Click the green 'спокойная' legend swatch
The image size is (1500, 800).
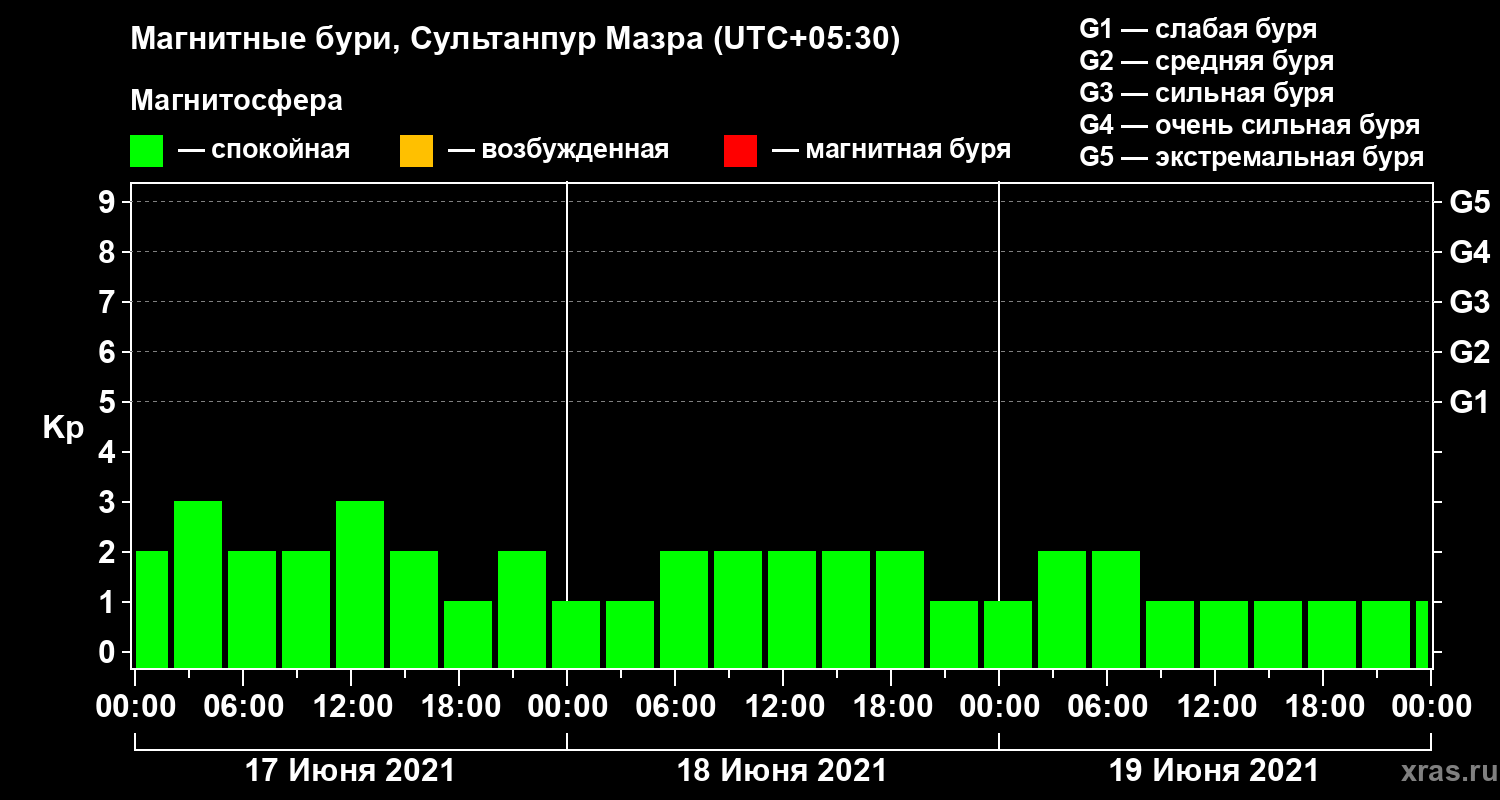click(x=147, y=151)
